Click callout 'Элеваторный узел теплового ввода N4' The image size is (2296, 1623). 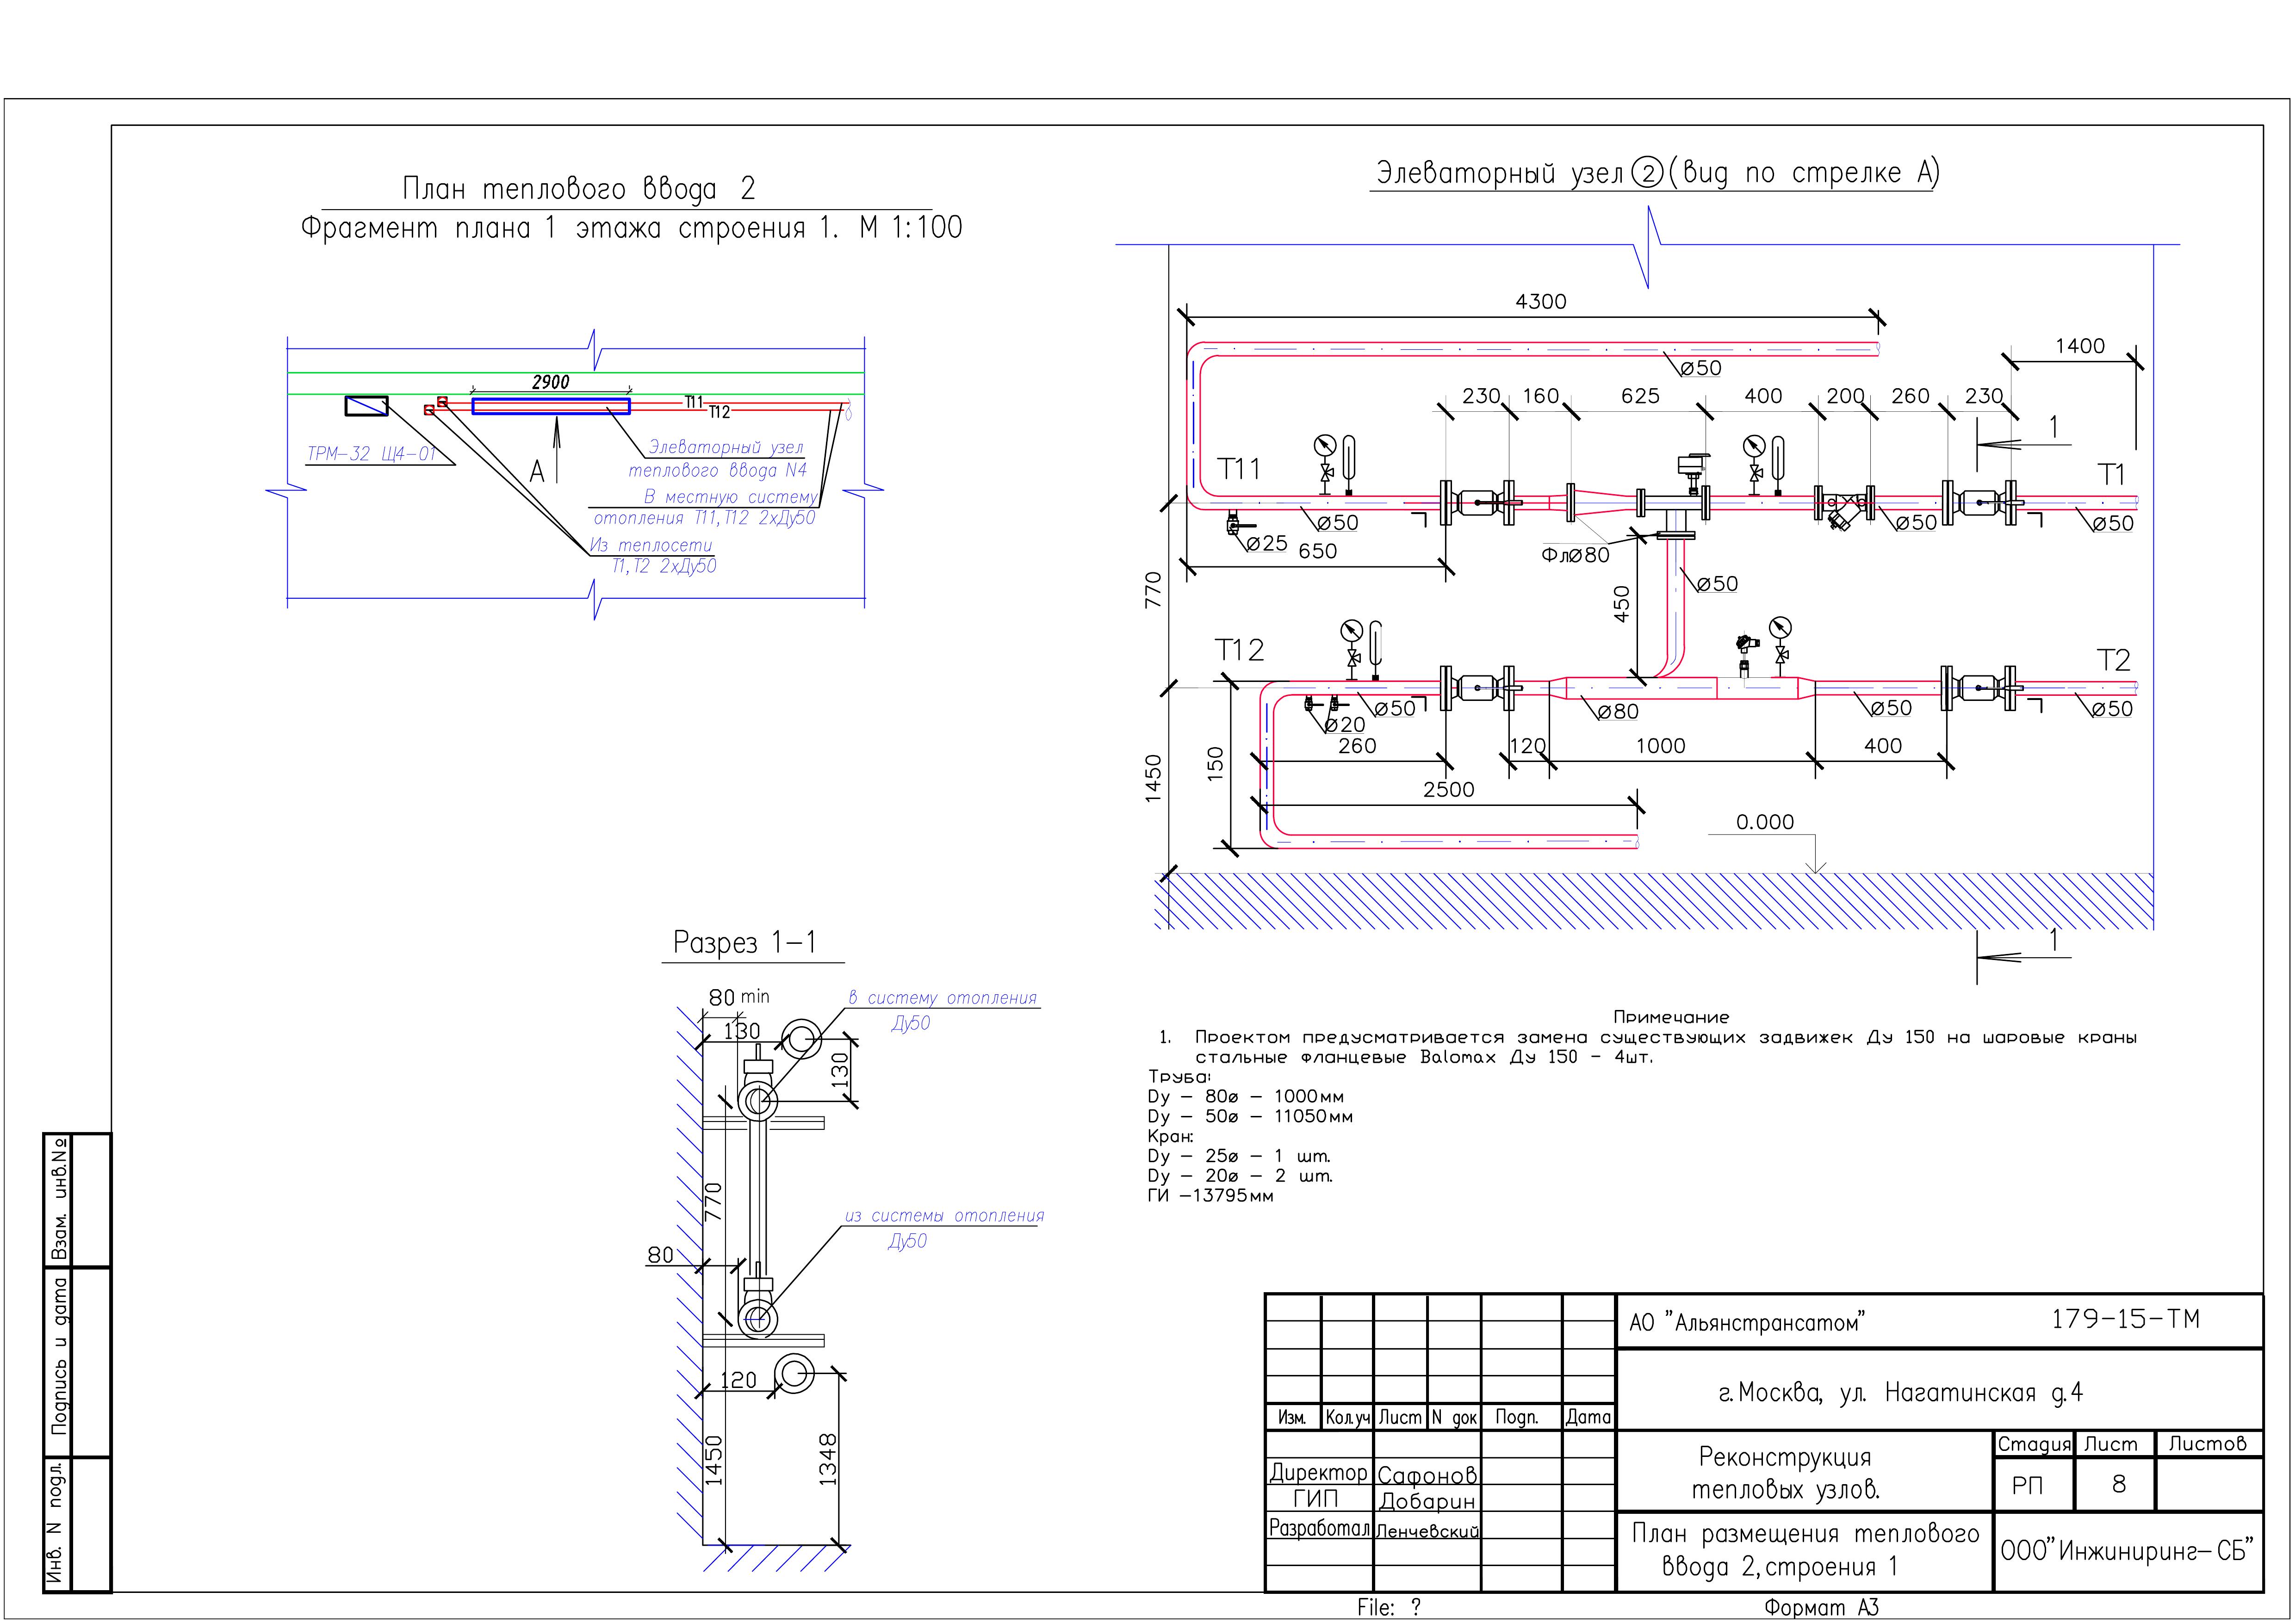coord(718,458)
